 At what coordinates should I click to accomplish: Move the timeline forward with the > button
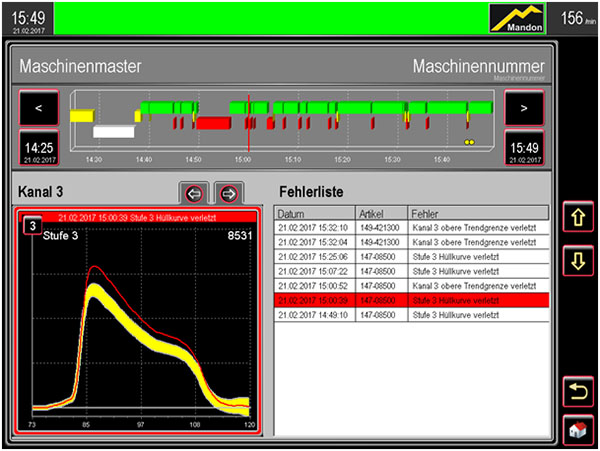(x=524, y=106)
